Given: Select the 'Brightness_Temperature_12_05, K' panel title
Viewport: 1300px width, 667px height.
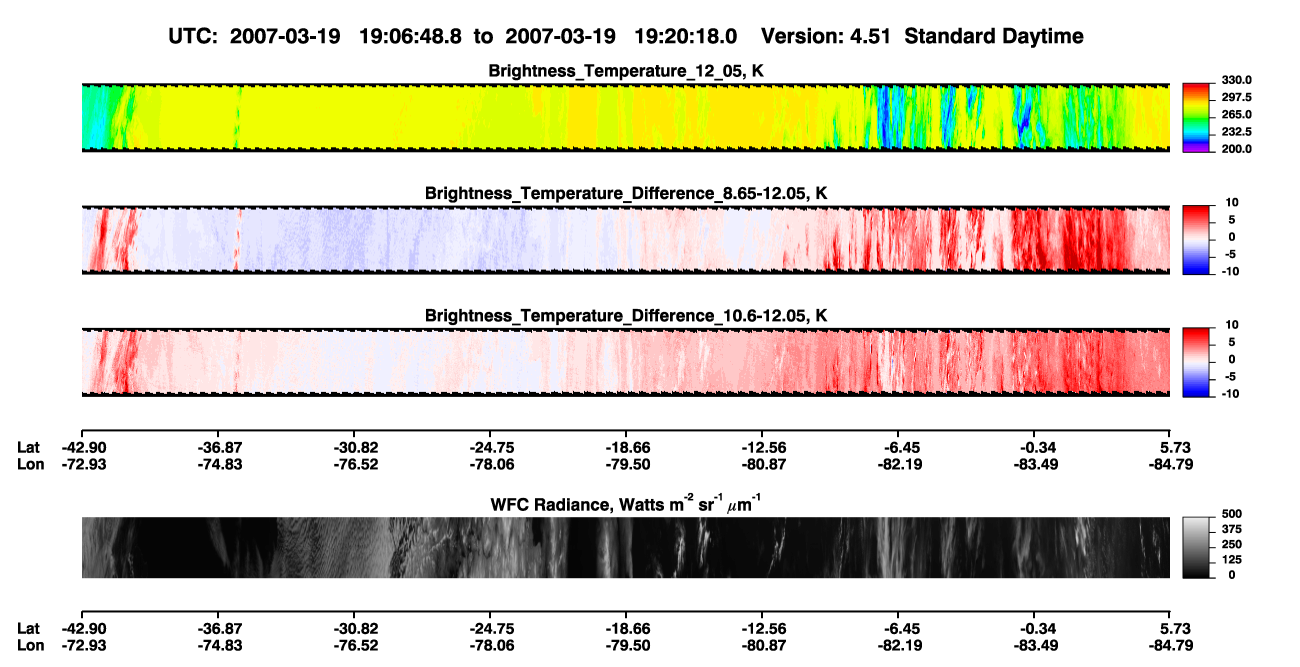Looking at the screenshot, I should point(627,71).
